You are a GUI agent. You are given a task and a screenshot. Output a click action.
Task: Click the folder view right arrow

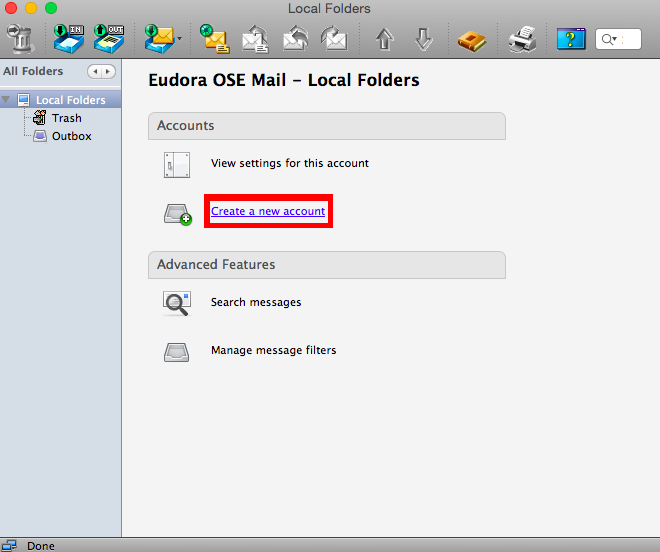108,72
